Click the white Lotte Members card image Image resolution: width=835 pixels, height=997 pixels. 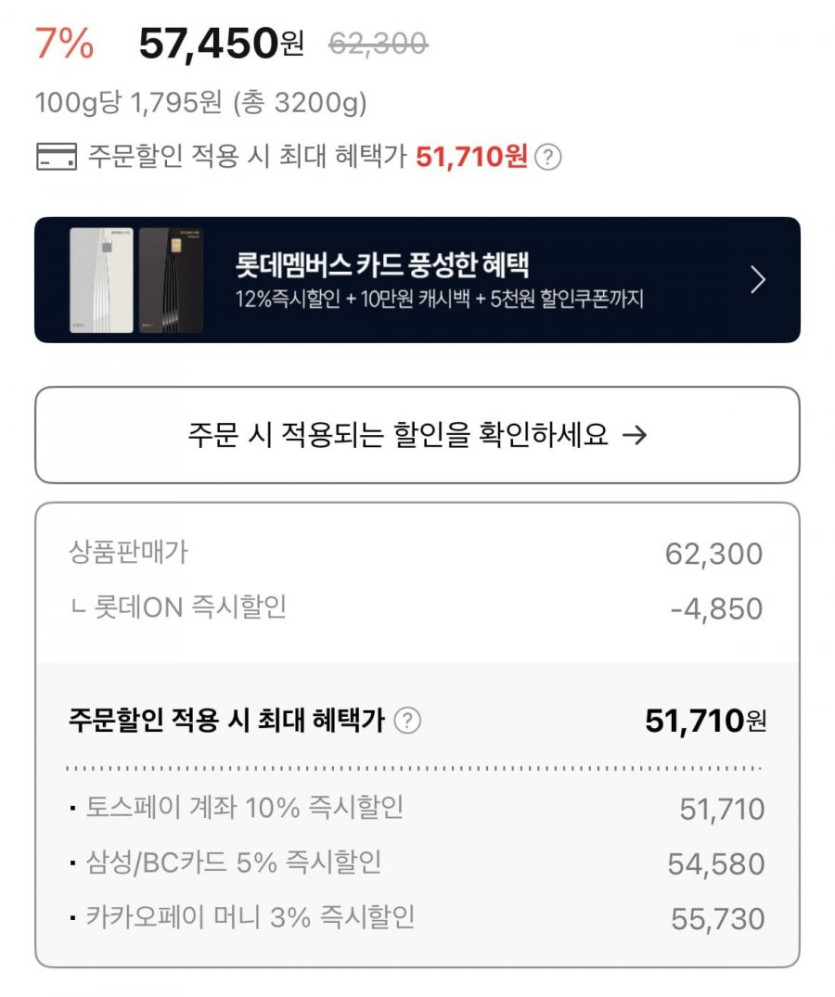point(101,279)
